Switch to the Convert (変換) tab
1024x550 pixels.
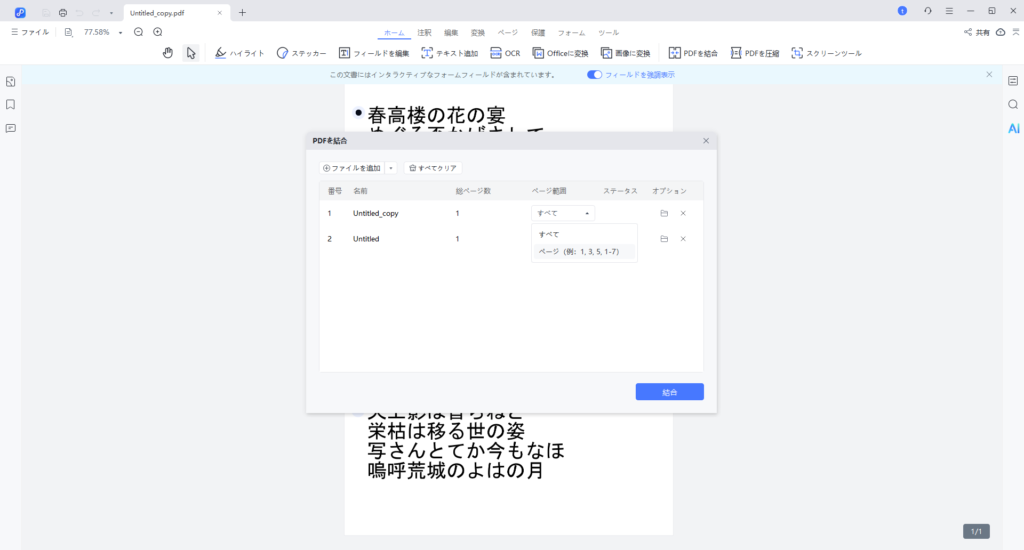478,33
